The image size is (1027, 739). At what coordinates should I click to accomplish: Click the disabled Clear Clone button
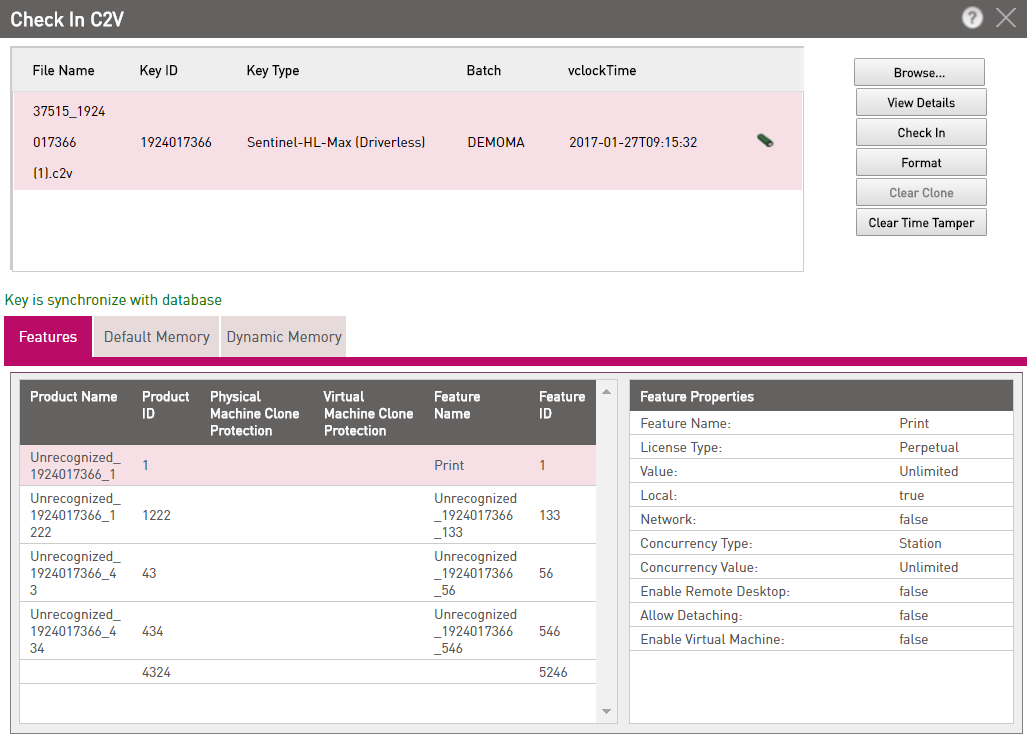[x=920, y=192]
